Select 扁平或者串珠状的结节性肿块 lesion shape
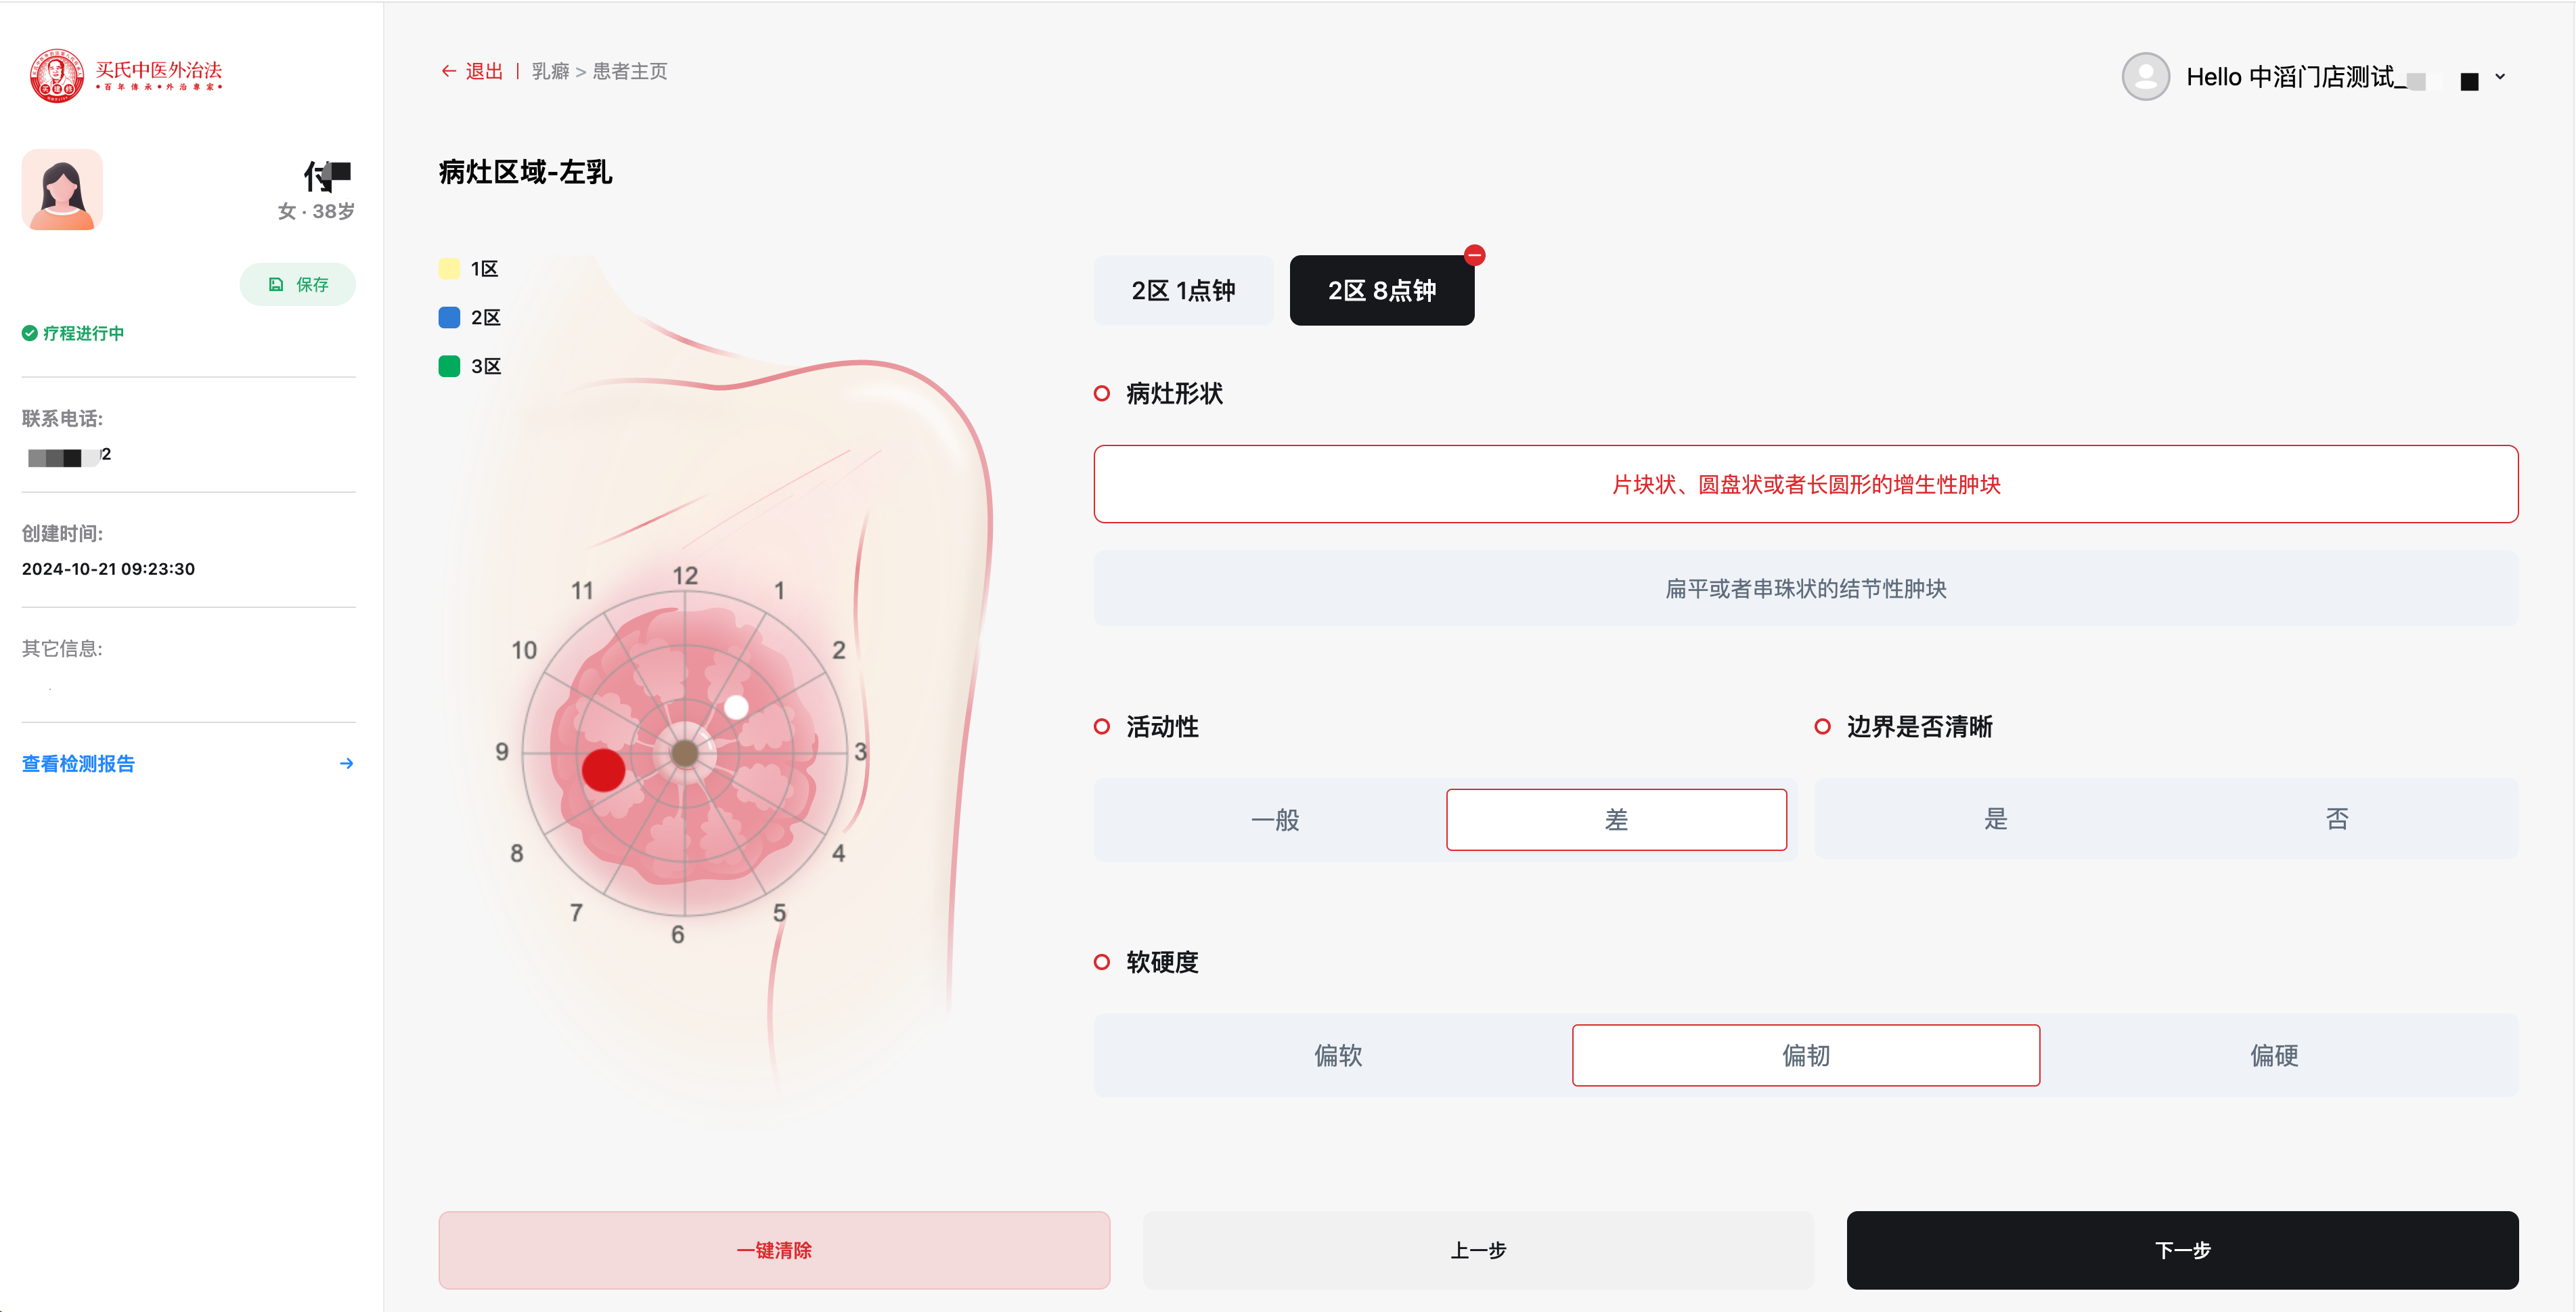 [x=1806, y=588]
